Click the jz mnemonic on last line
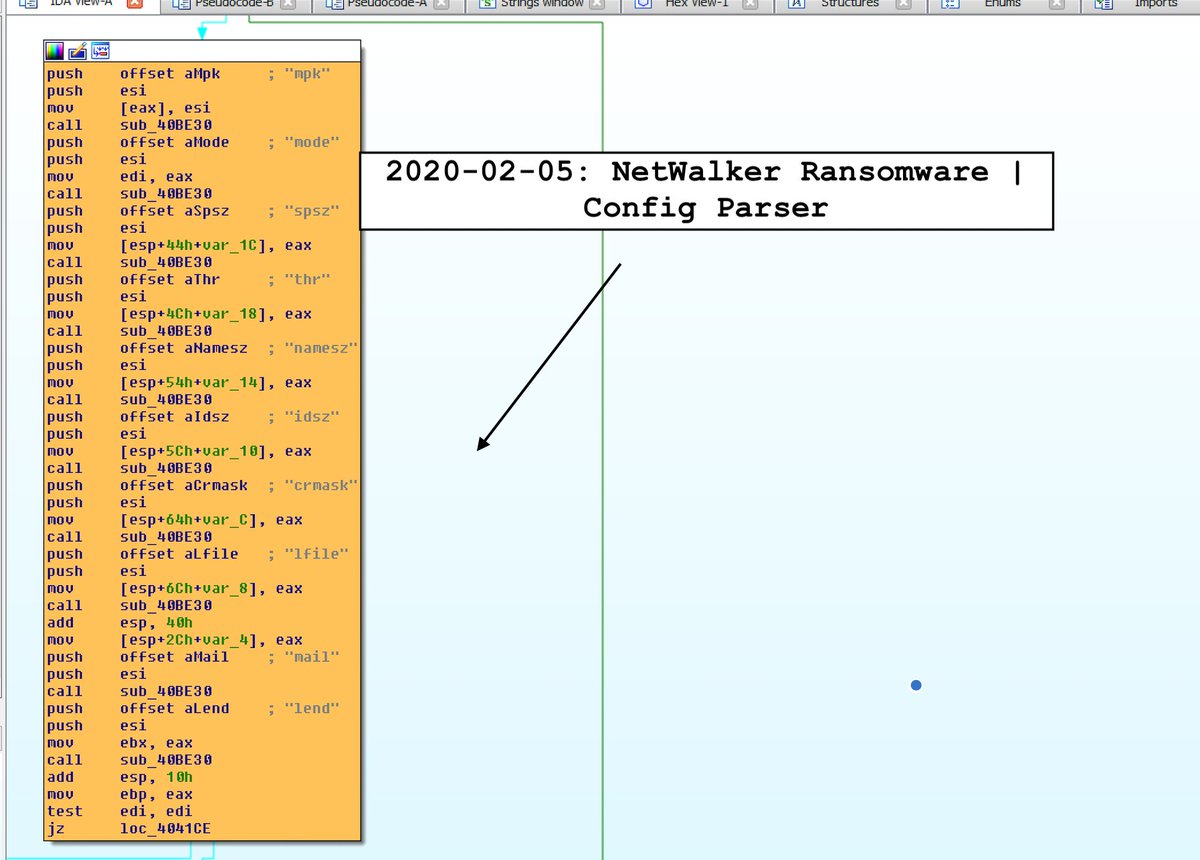Viewport: 1200px width, 860px height. click(56, 829)
